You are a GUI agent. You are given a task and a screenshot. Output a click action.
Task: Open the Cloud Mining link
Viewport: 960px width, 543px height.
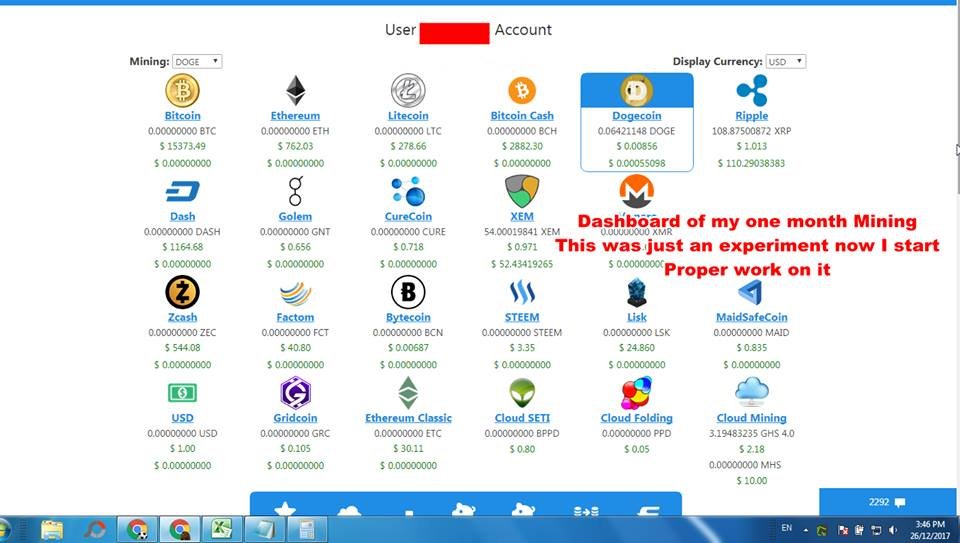tap(752, 418)
